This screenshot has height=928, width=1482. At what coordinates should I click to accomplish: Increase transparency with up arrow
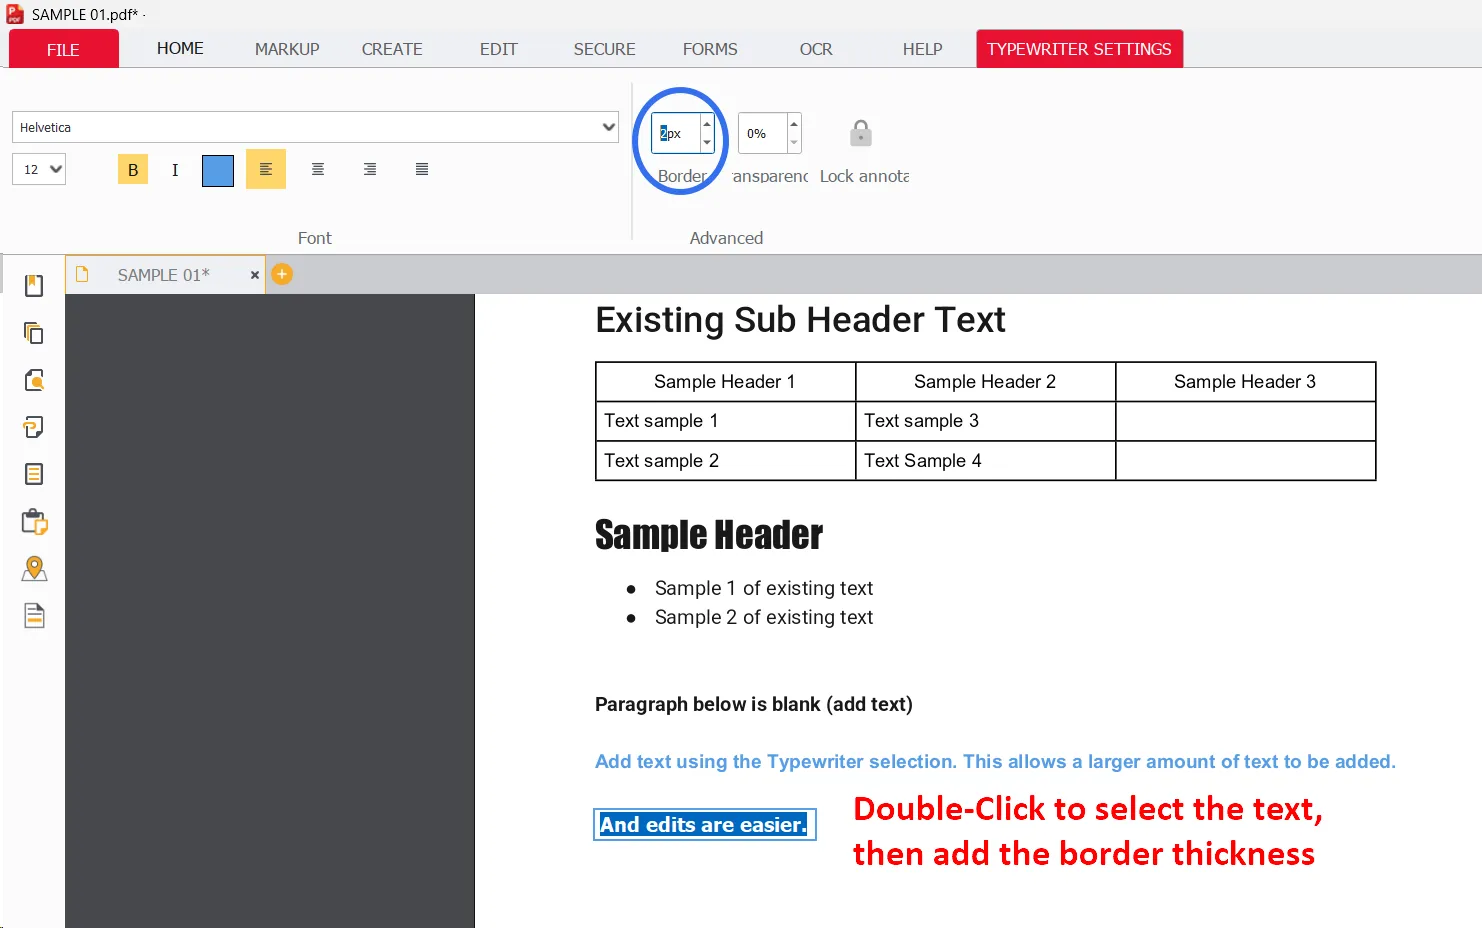tap(794, 124)
